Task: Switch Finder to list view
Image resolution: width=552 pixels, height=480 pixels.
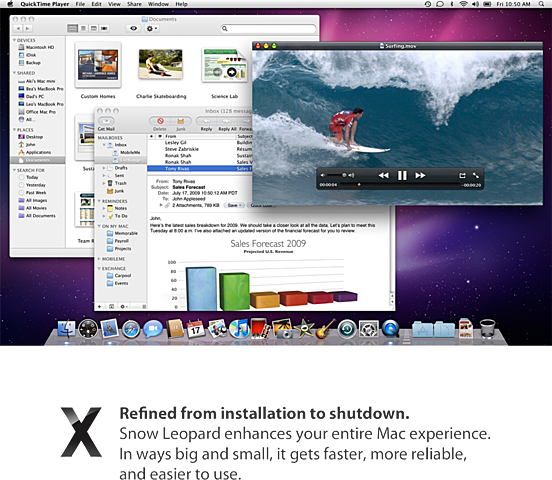Action: pyautogui.click(x=83, y=28)
